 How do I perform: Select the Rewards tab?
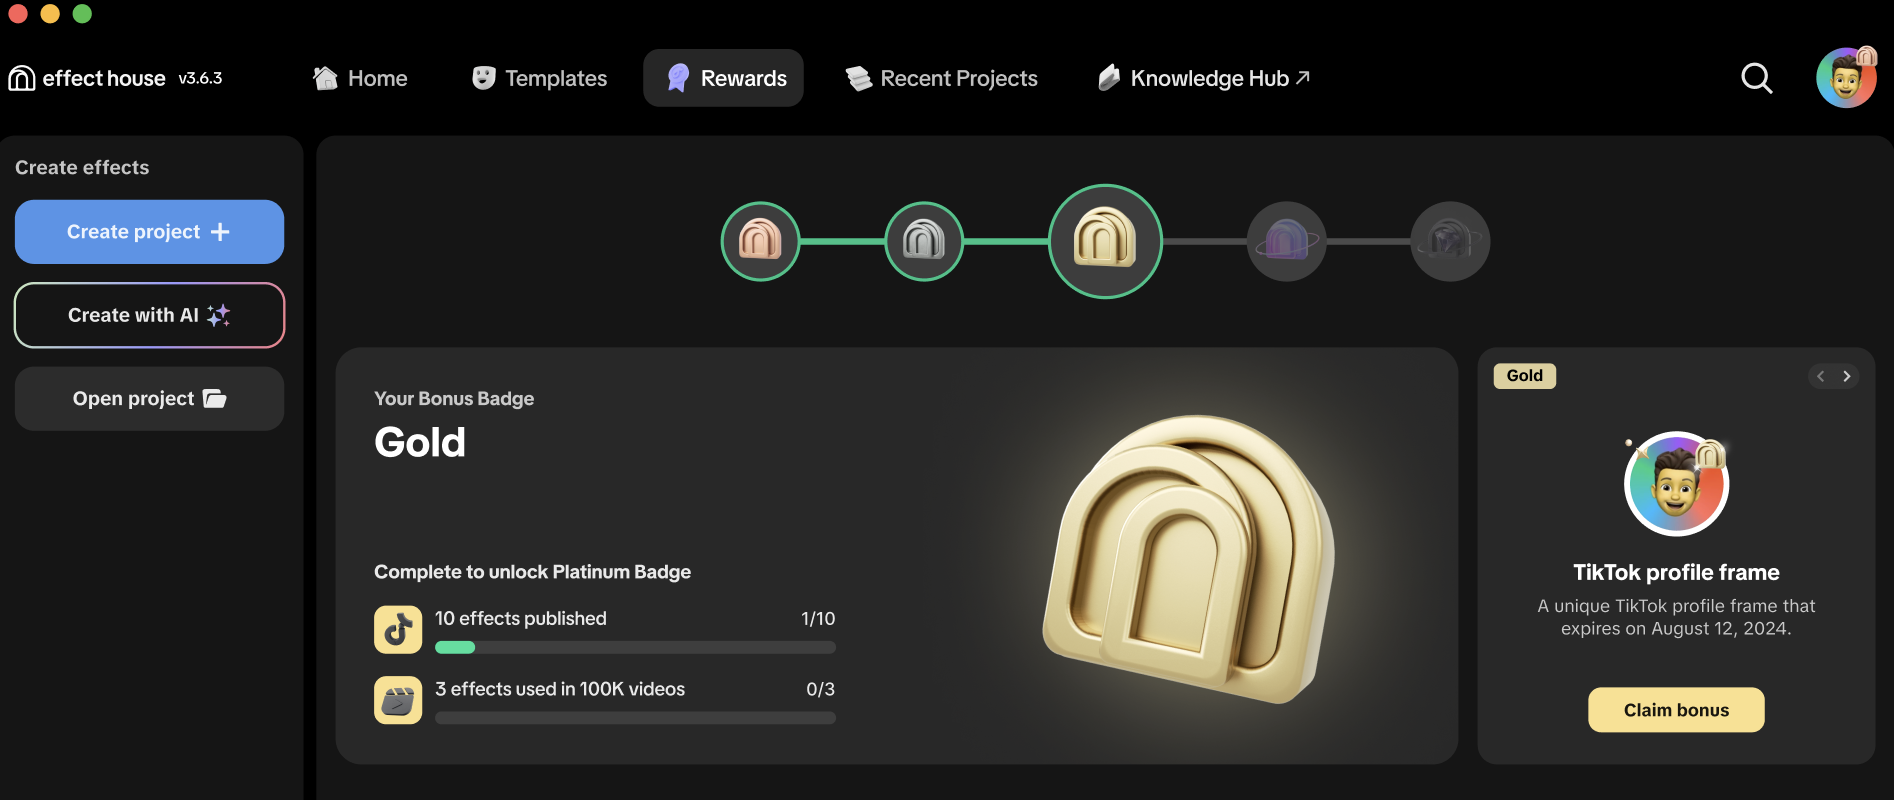[x=724, y=78]
